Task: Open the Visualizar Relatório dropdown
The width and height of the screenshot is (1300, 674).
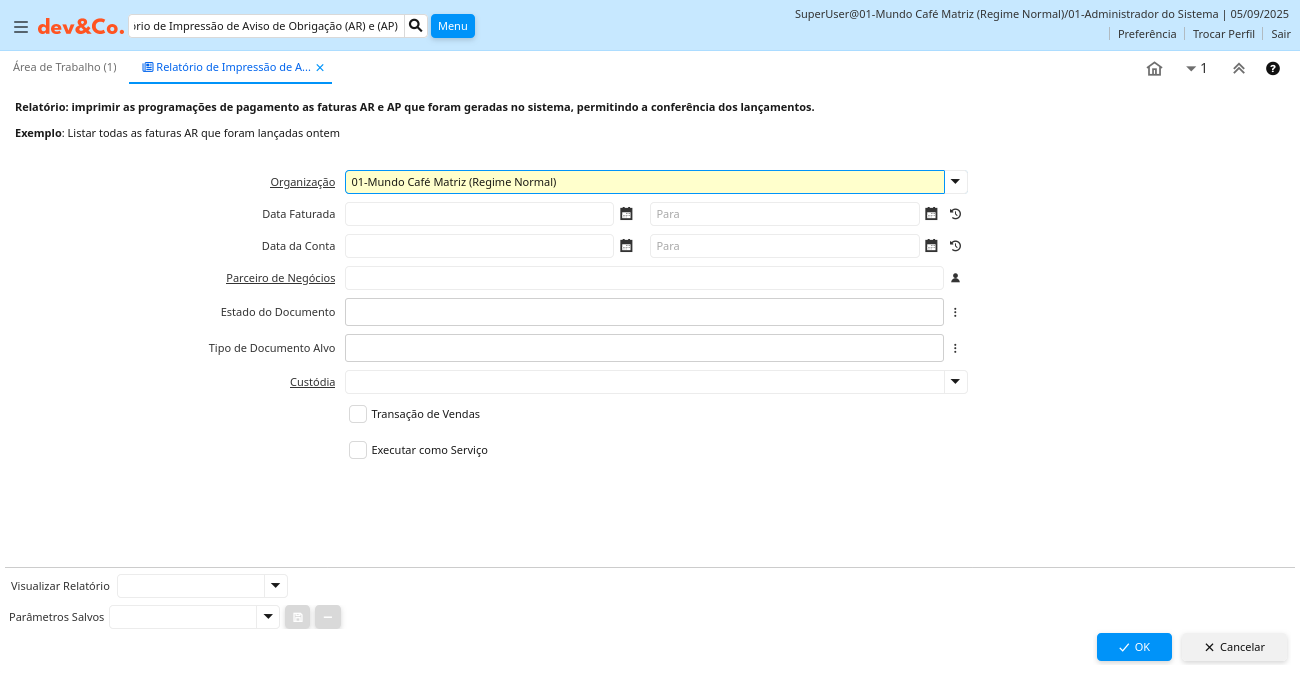Action: pos(275,586)
